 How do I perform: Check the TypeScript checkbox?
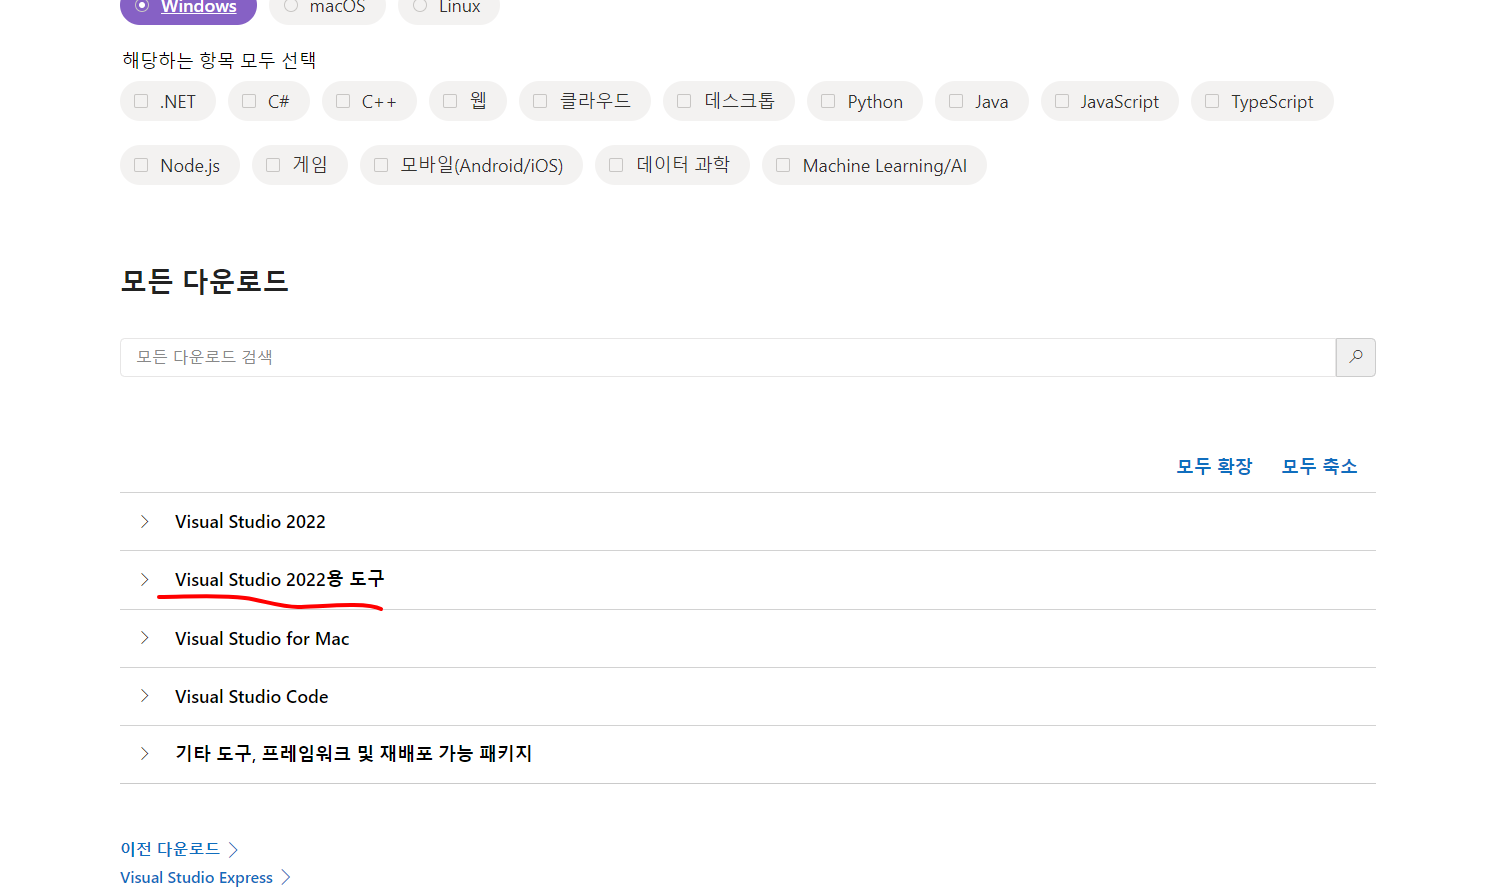tap(1212, 101)
